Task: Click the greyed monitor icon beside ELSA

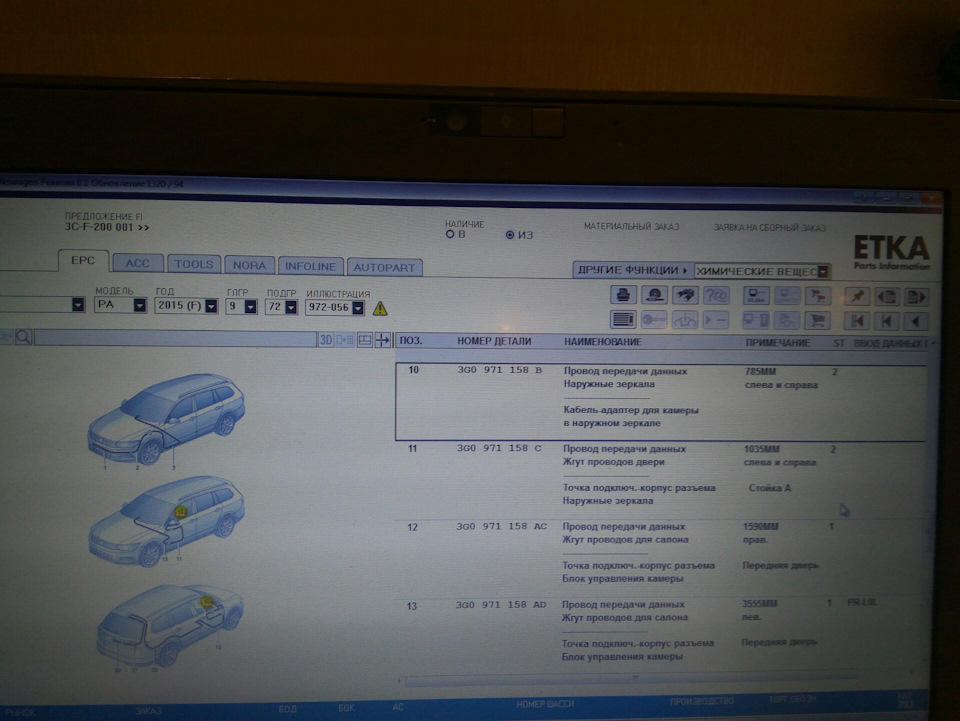Action: click(x=787, y=297)
